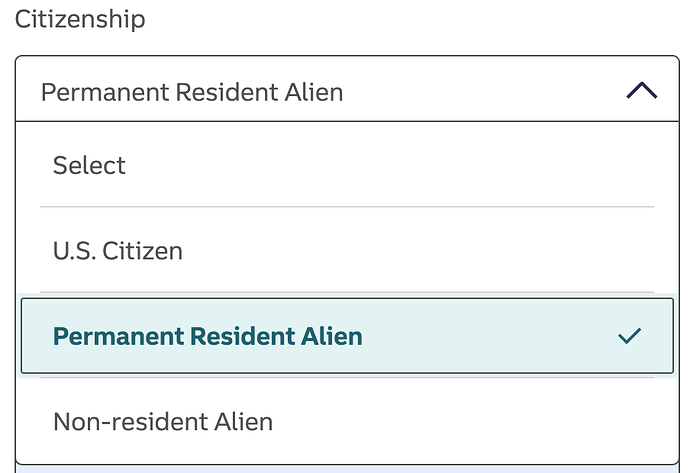Click the Citizenship field label
Screen dimensions: 690x473
coord(79,19)
